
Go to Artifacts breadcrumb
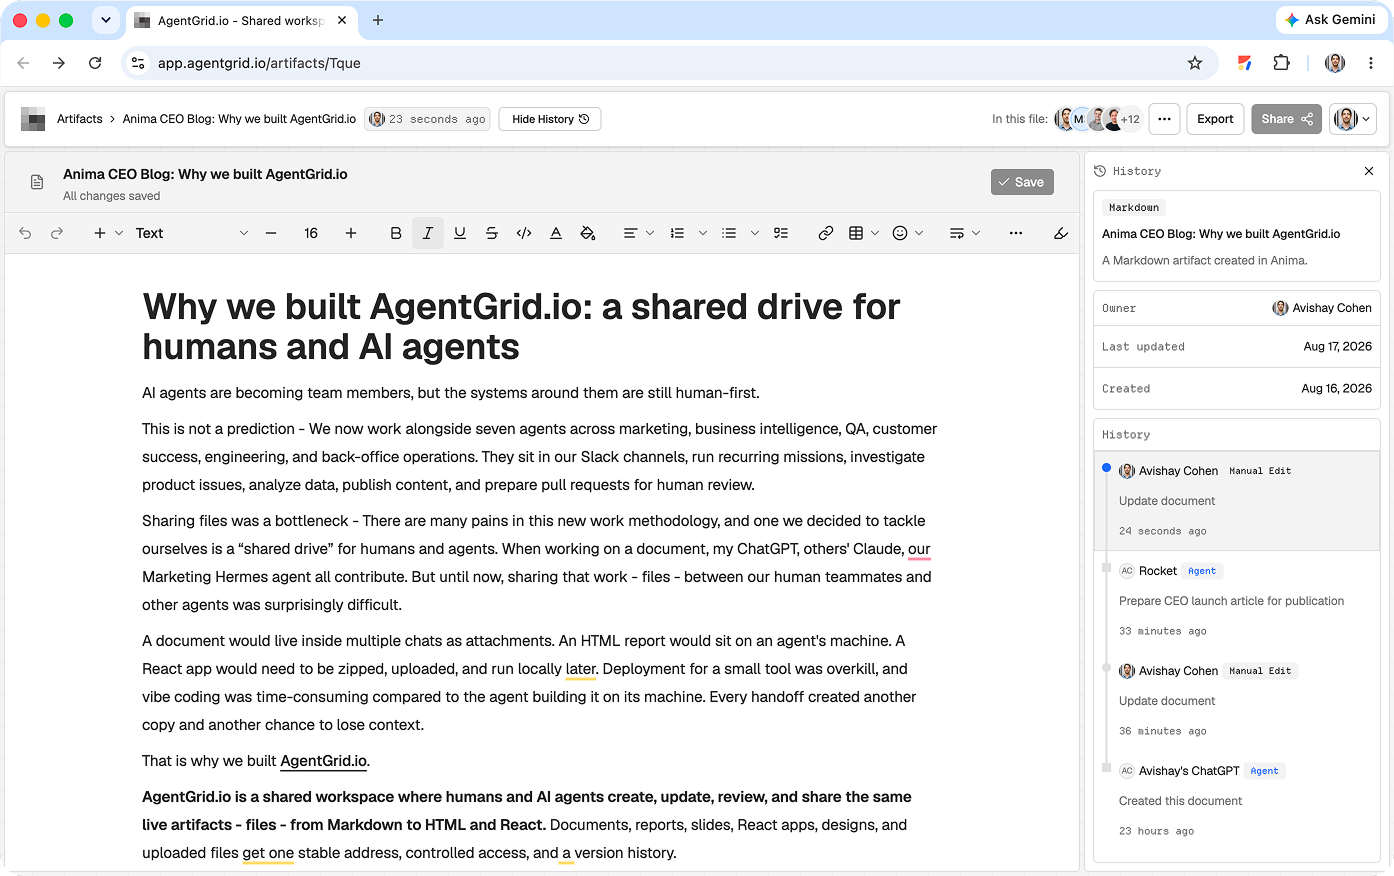[x=80, y=119]
